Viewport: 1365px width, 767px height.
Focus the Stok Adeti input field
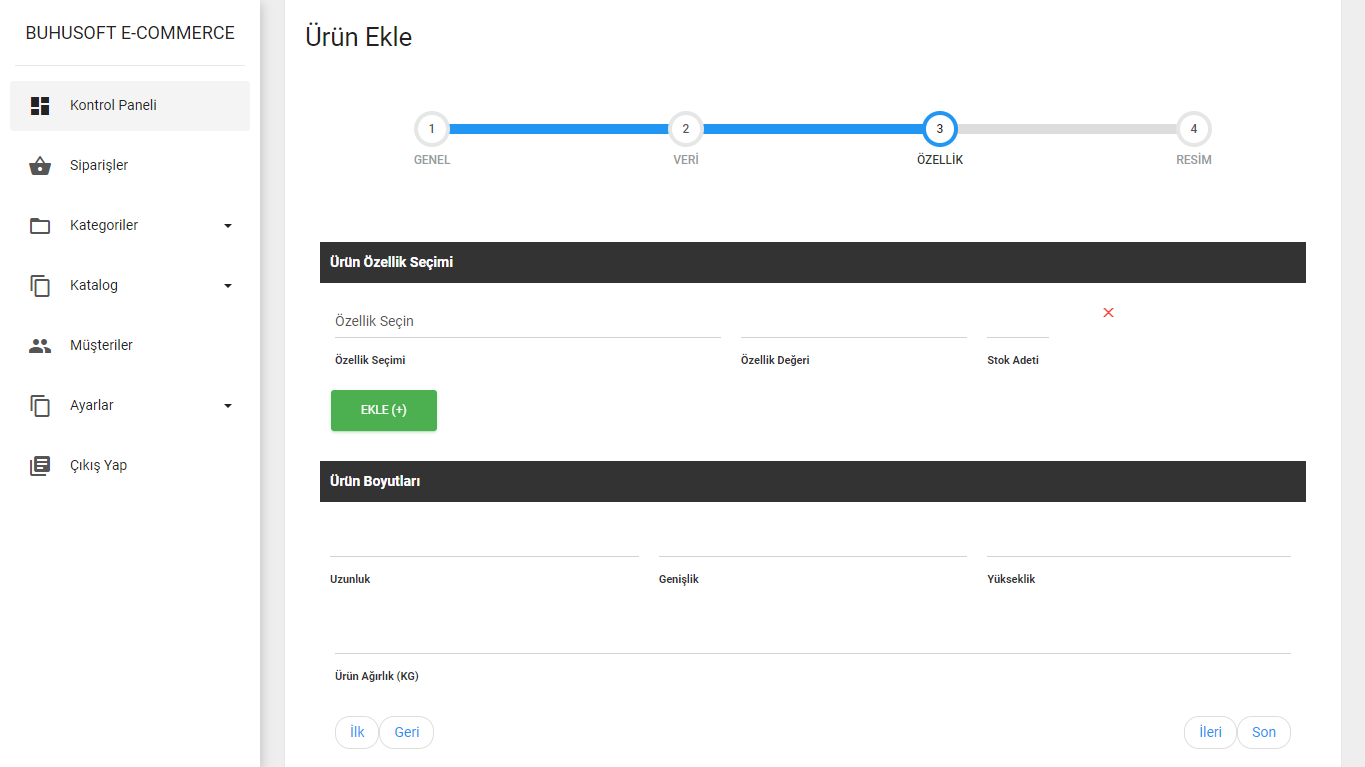coord(1017,323)
